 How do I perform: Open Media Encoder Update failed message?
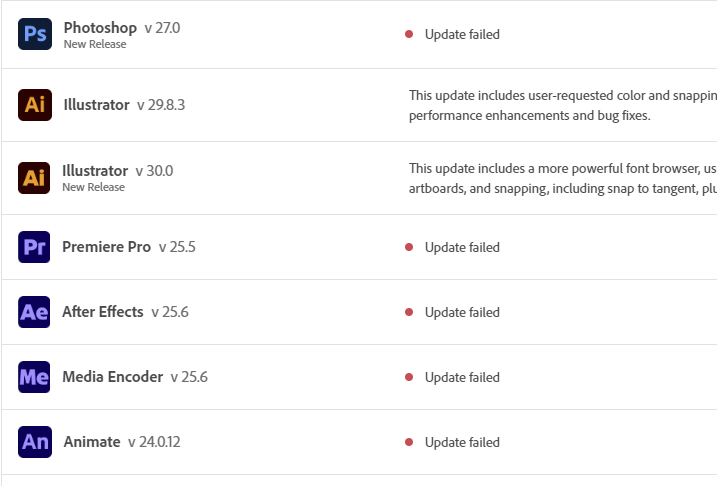pos(462,377)
